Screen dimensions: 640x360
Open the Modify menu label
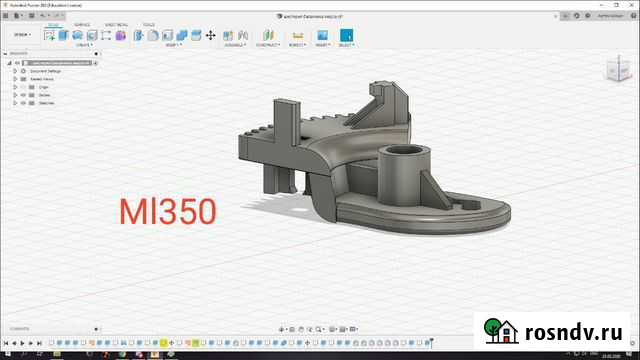[173, 45]
